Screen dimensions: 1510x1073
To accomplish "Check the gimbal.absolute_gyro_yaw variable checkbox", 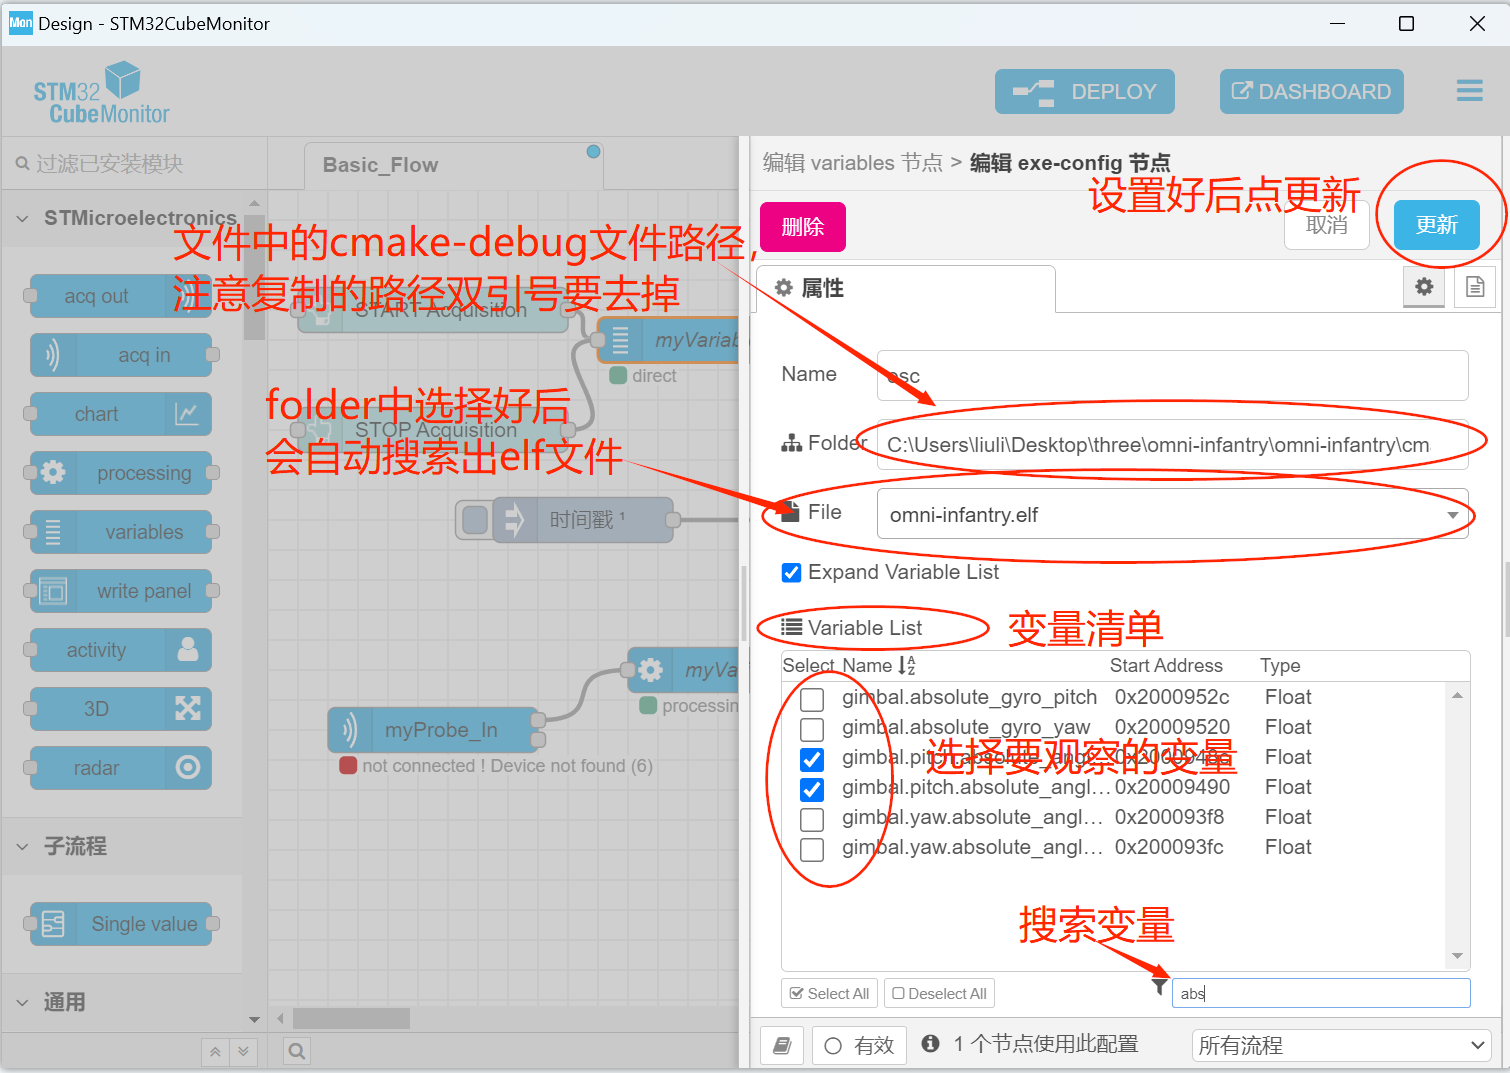I will pos(812,729).
